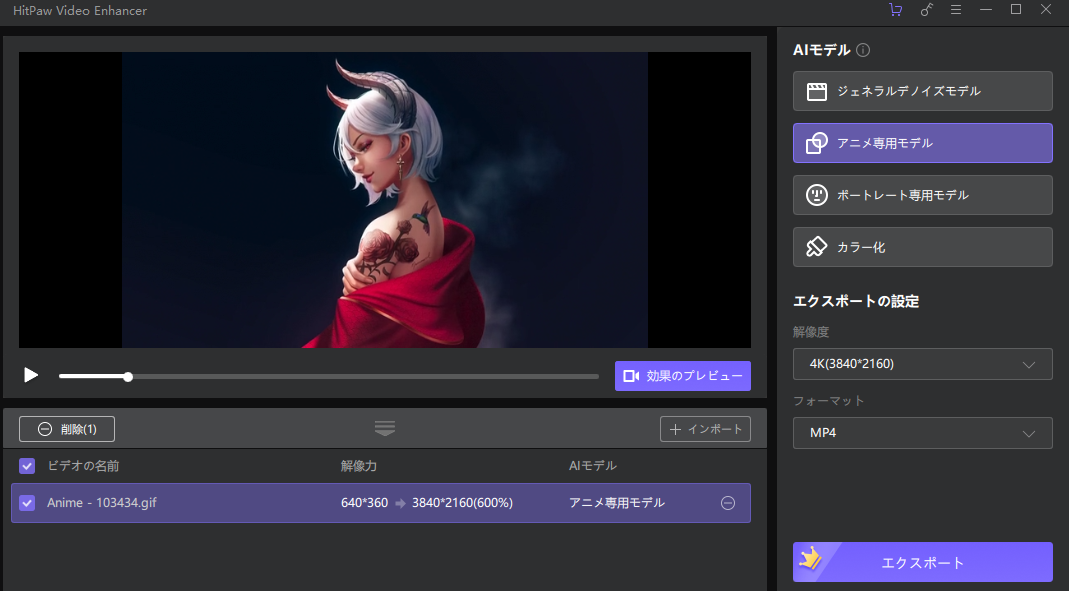
Task: Select the アニメ専用モデル model button
Action: (922, 143)
